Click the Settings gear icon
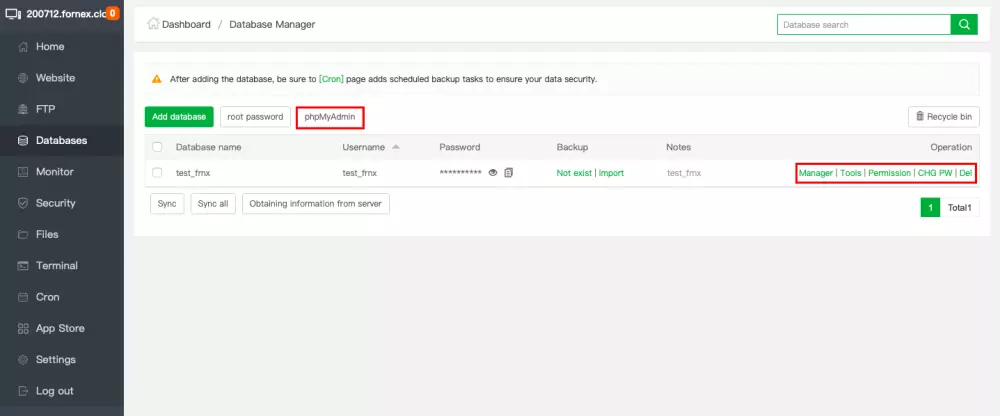 23,359
